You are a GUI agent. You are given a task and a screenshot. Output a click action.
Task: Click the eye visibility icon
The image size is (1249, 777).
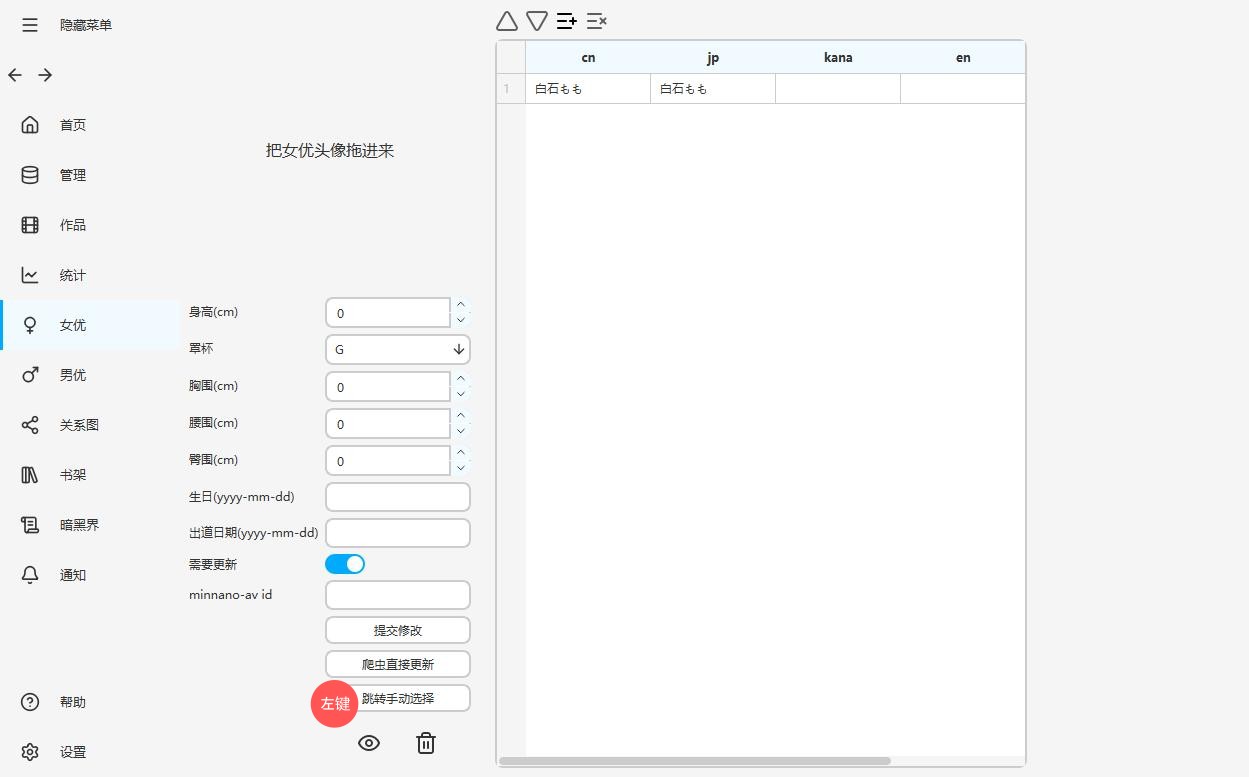pos(369,743)
